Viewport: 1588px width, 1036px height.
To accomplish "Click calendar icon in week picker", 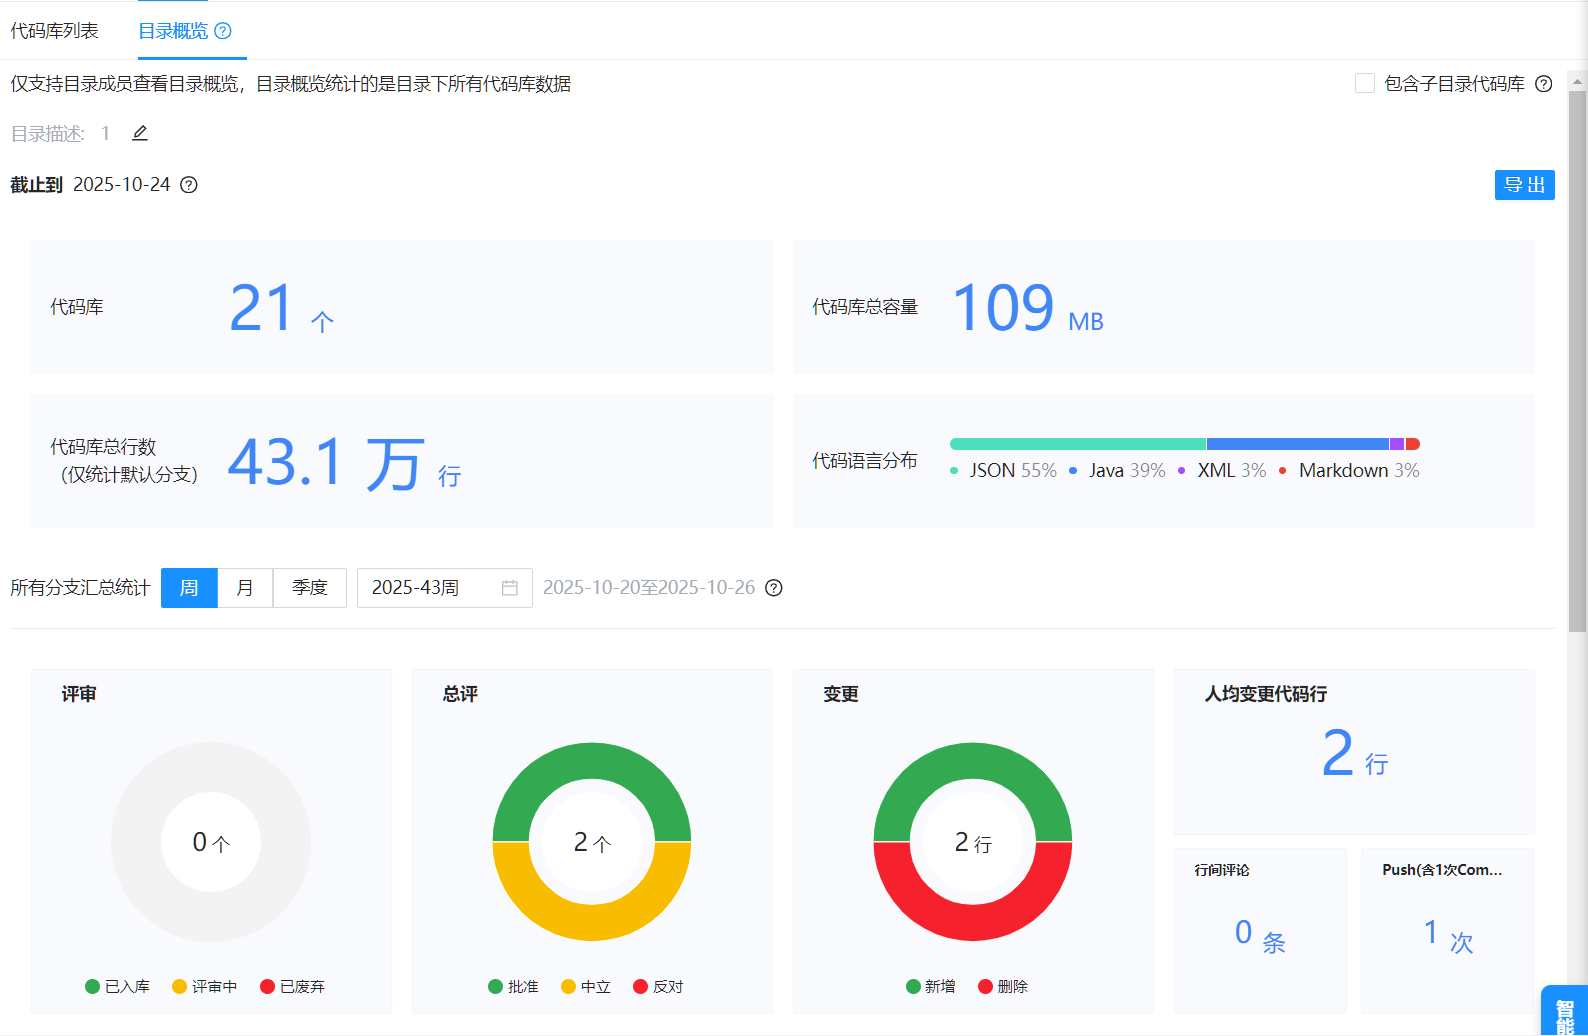I will pyautogui.click(x=509, y=588).
